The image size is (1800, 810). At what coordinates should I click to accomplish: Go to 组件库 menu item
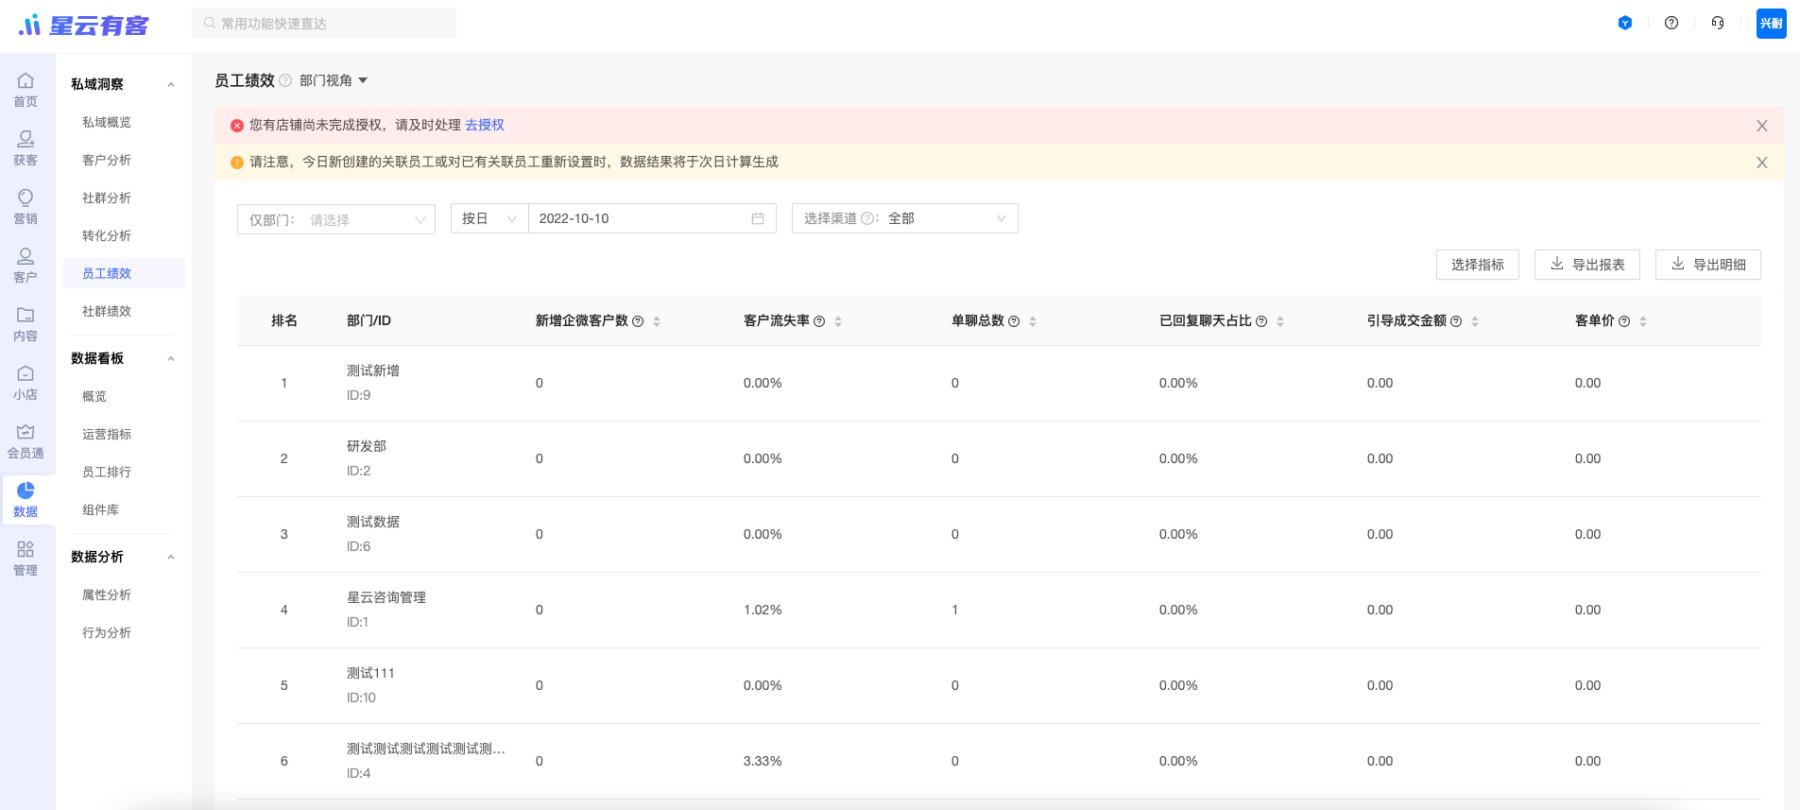pyautogui.click(x=101, y=510)
